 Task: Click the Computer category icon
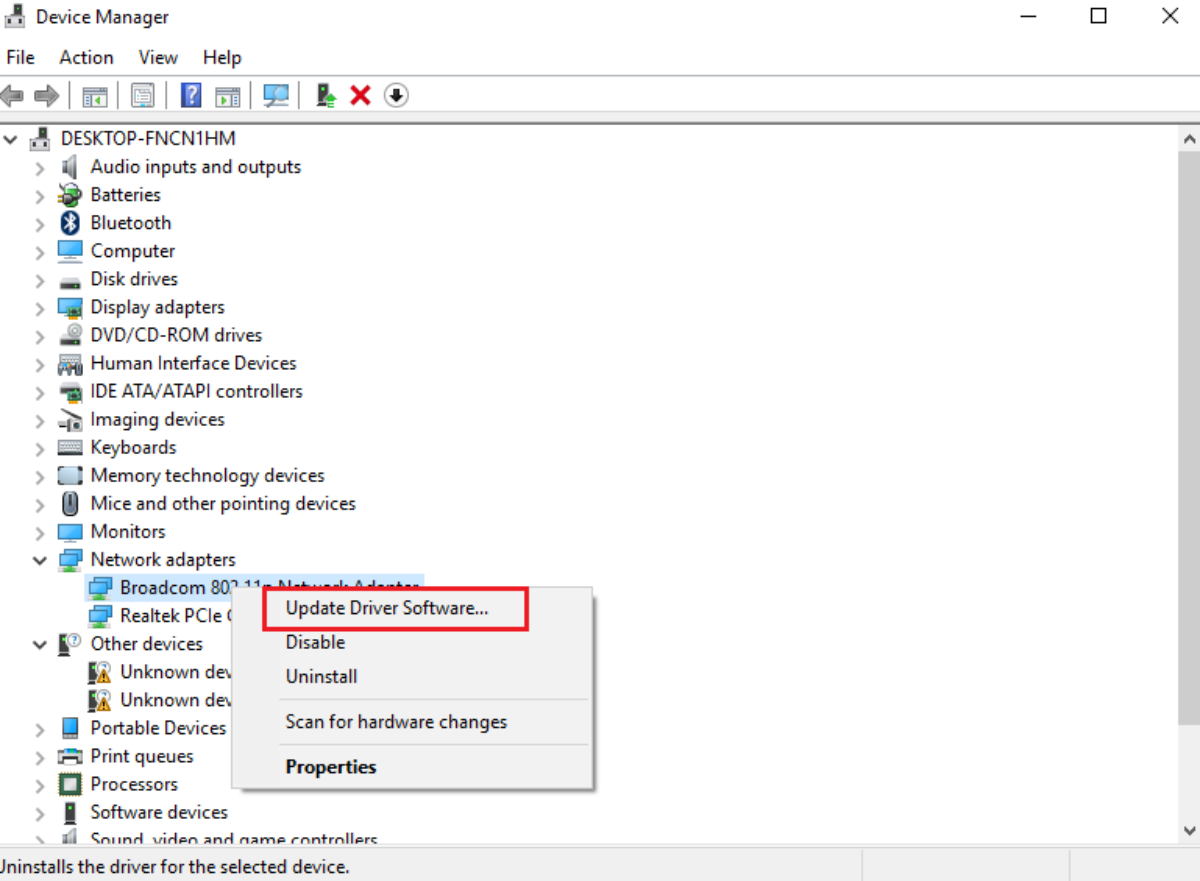pos(70,251)
